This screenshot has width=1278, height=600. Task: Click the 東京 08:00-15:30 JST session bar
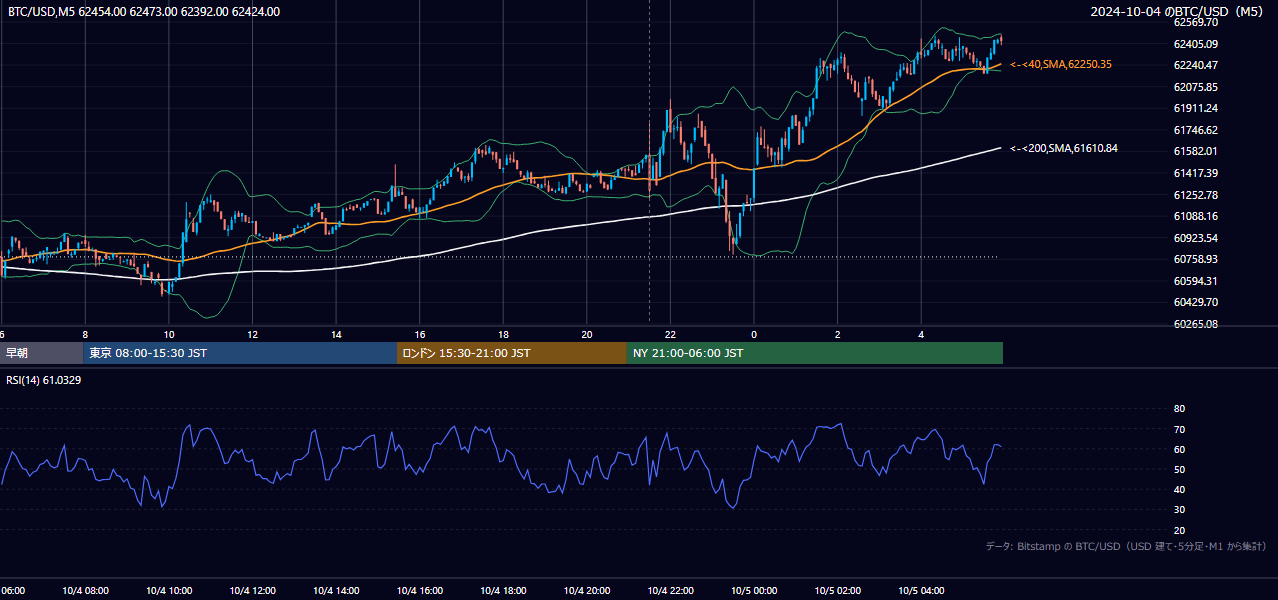coord(240,353)
